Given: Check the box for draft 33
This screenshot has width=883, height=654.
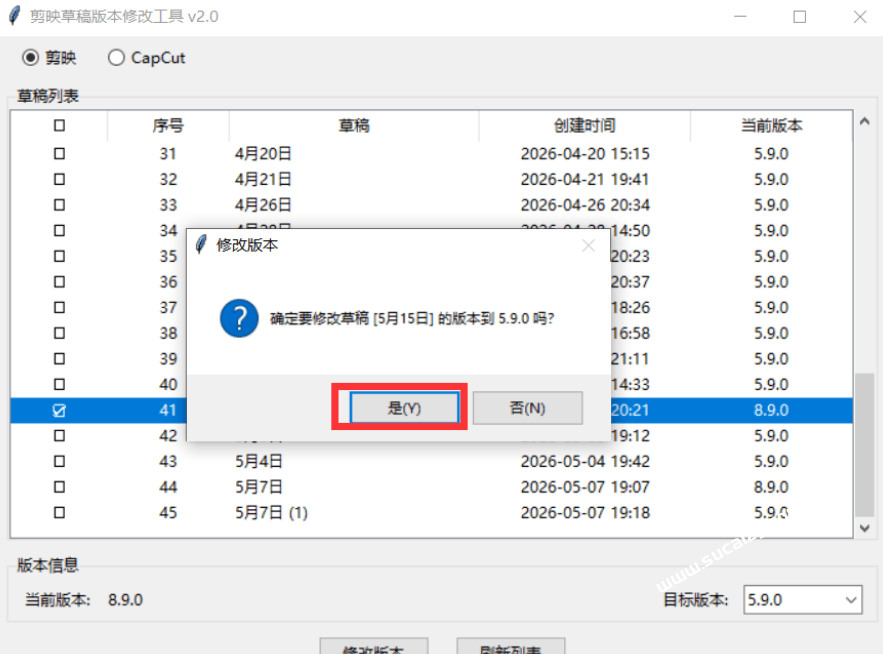Looking at the screenshot, I should click(59, 204).
